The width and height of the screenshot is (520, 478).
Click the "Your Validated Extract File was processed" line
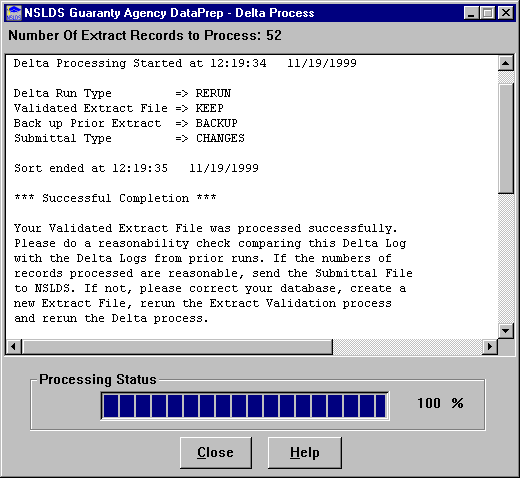[206, 228]
